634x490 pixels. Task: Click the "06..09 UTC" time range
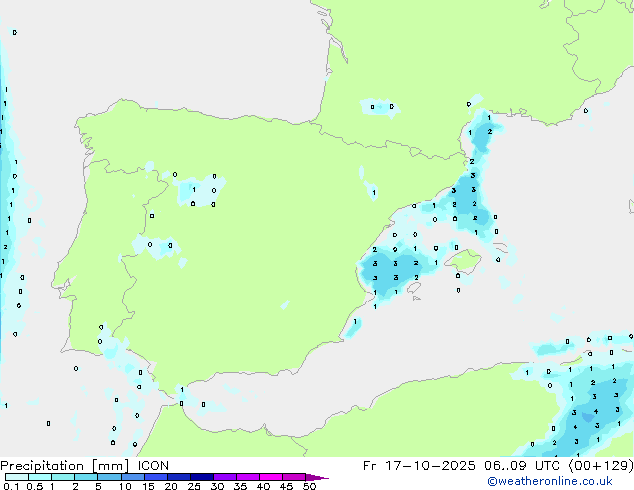[522, 466]
